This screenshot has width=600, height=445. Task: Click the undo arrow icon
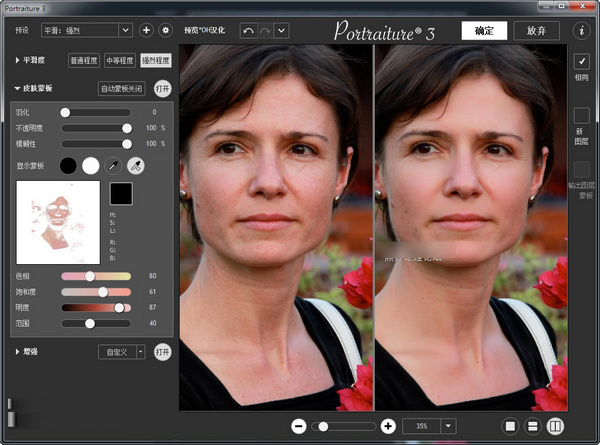click(248, 30)
